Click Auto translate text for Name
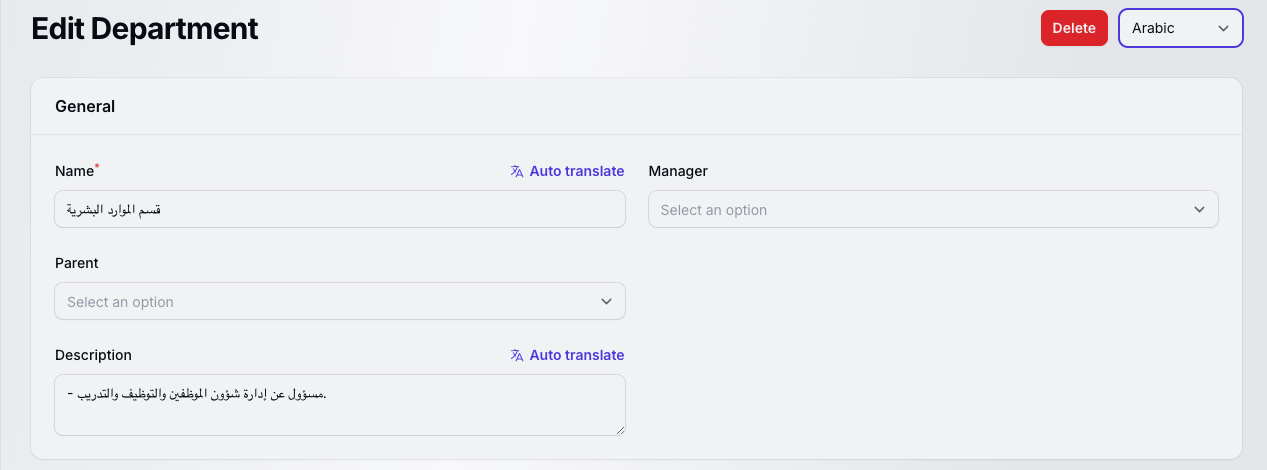The image size is (1267, 470). click(576, 171)
